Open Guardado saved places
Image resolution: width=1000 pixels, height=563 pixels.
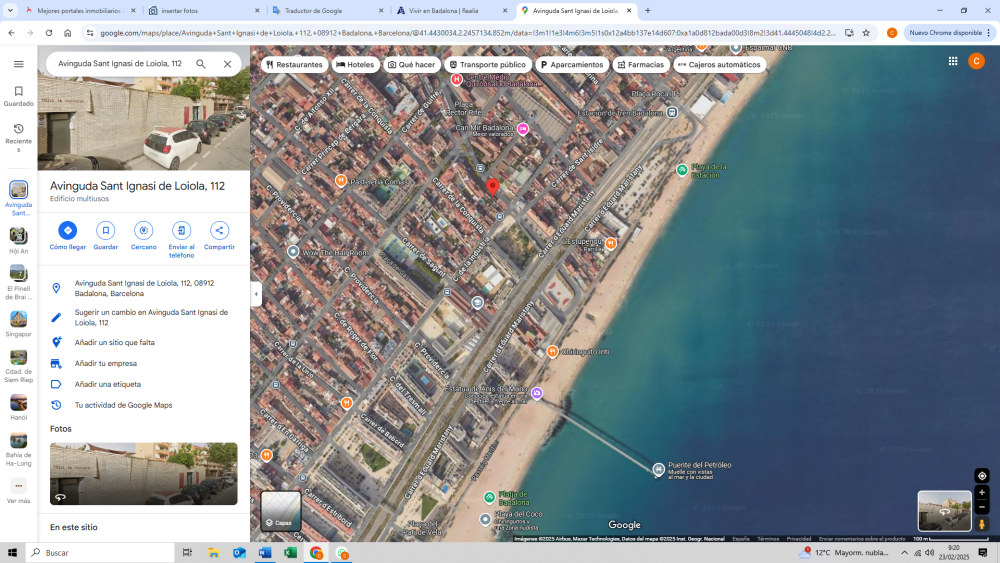pos(18,96)
